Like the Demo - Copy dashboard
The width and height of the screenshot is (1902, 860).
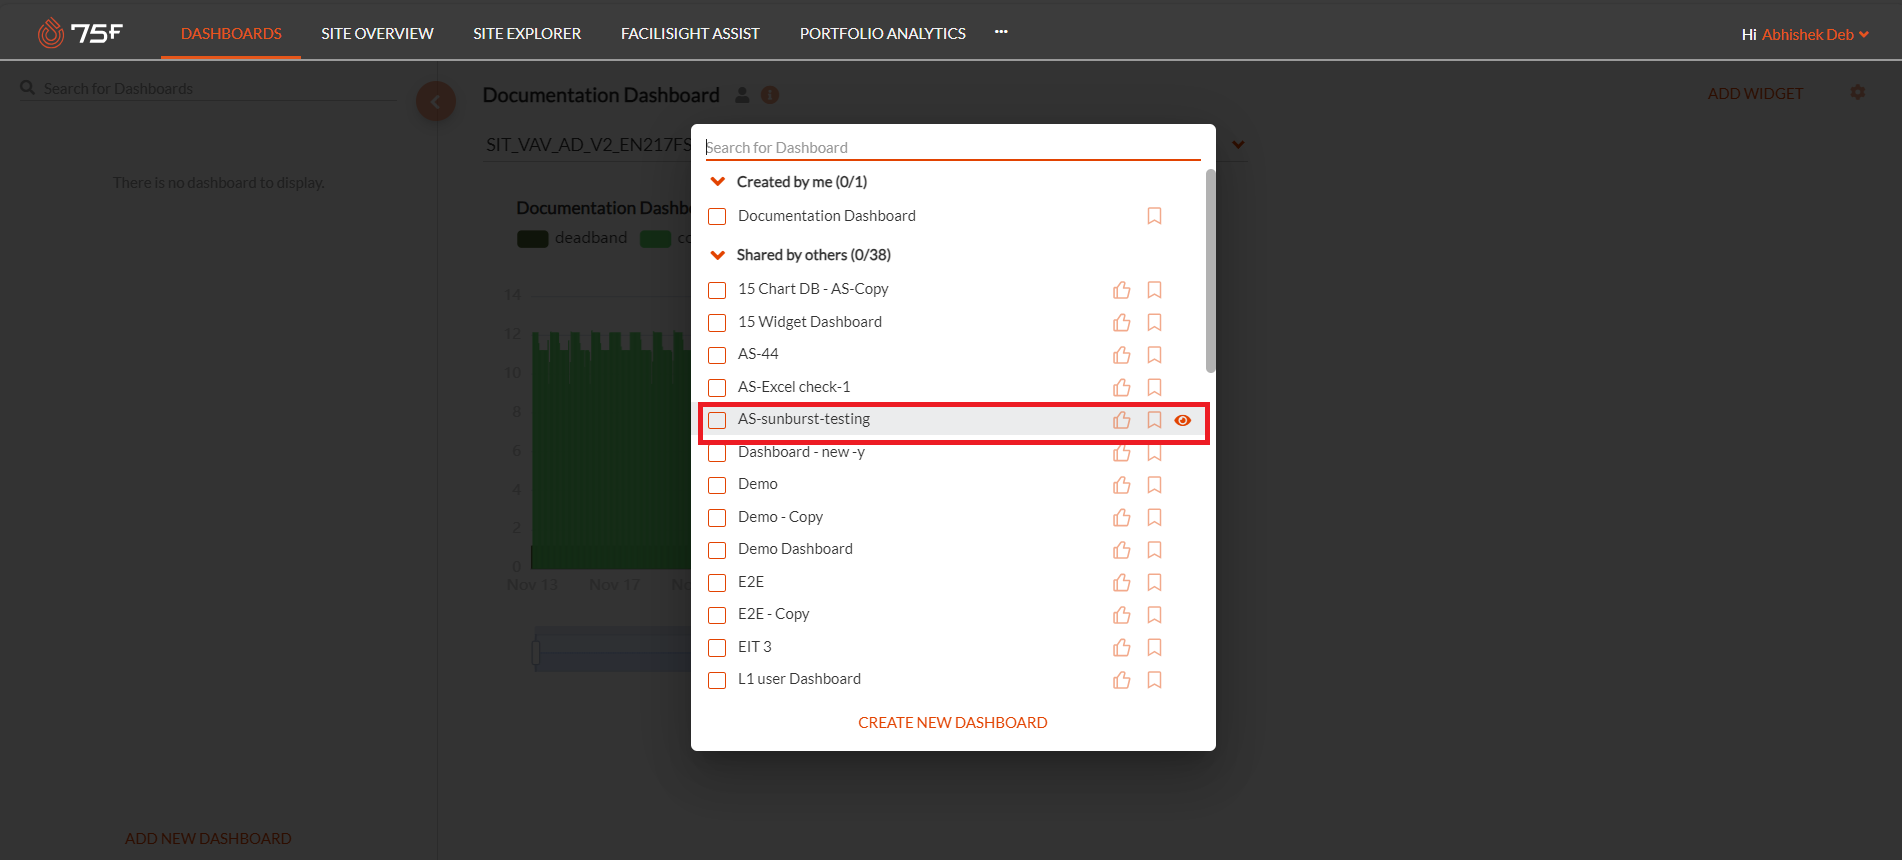(1122, 517)
